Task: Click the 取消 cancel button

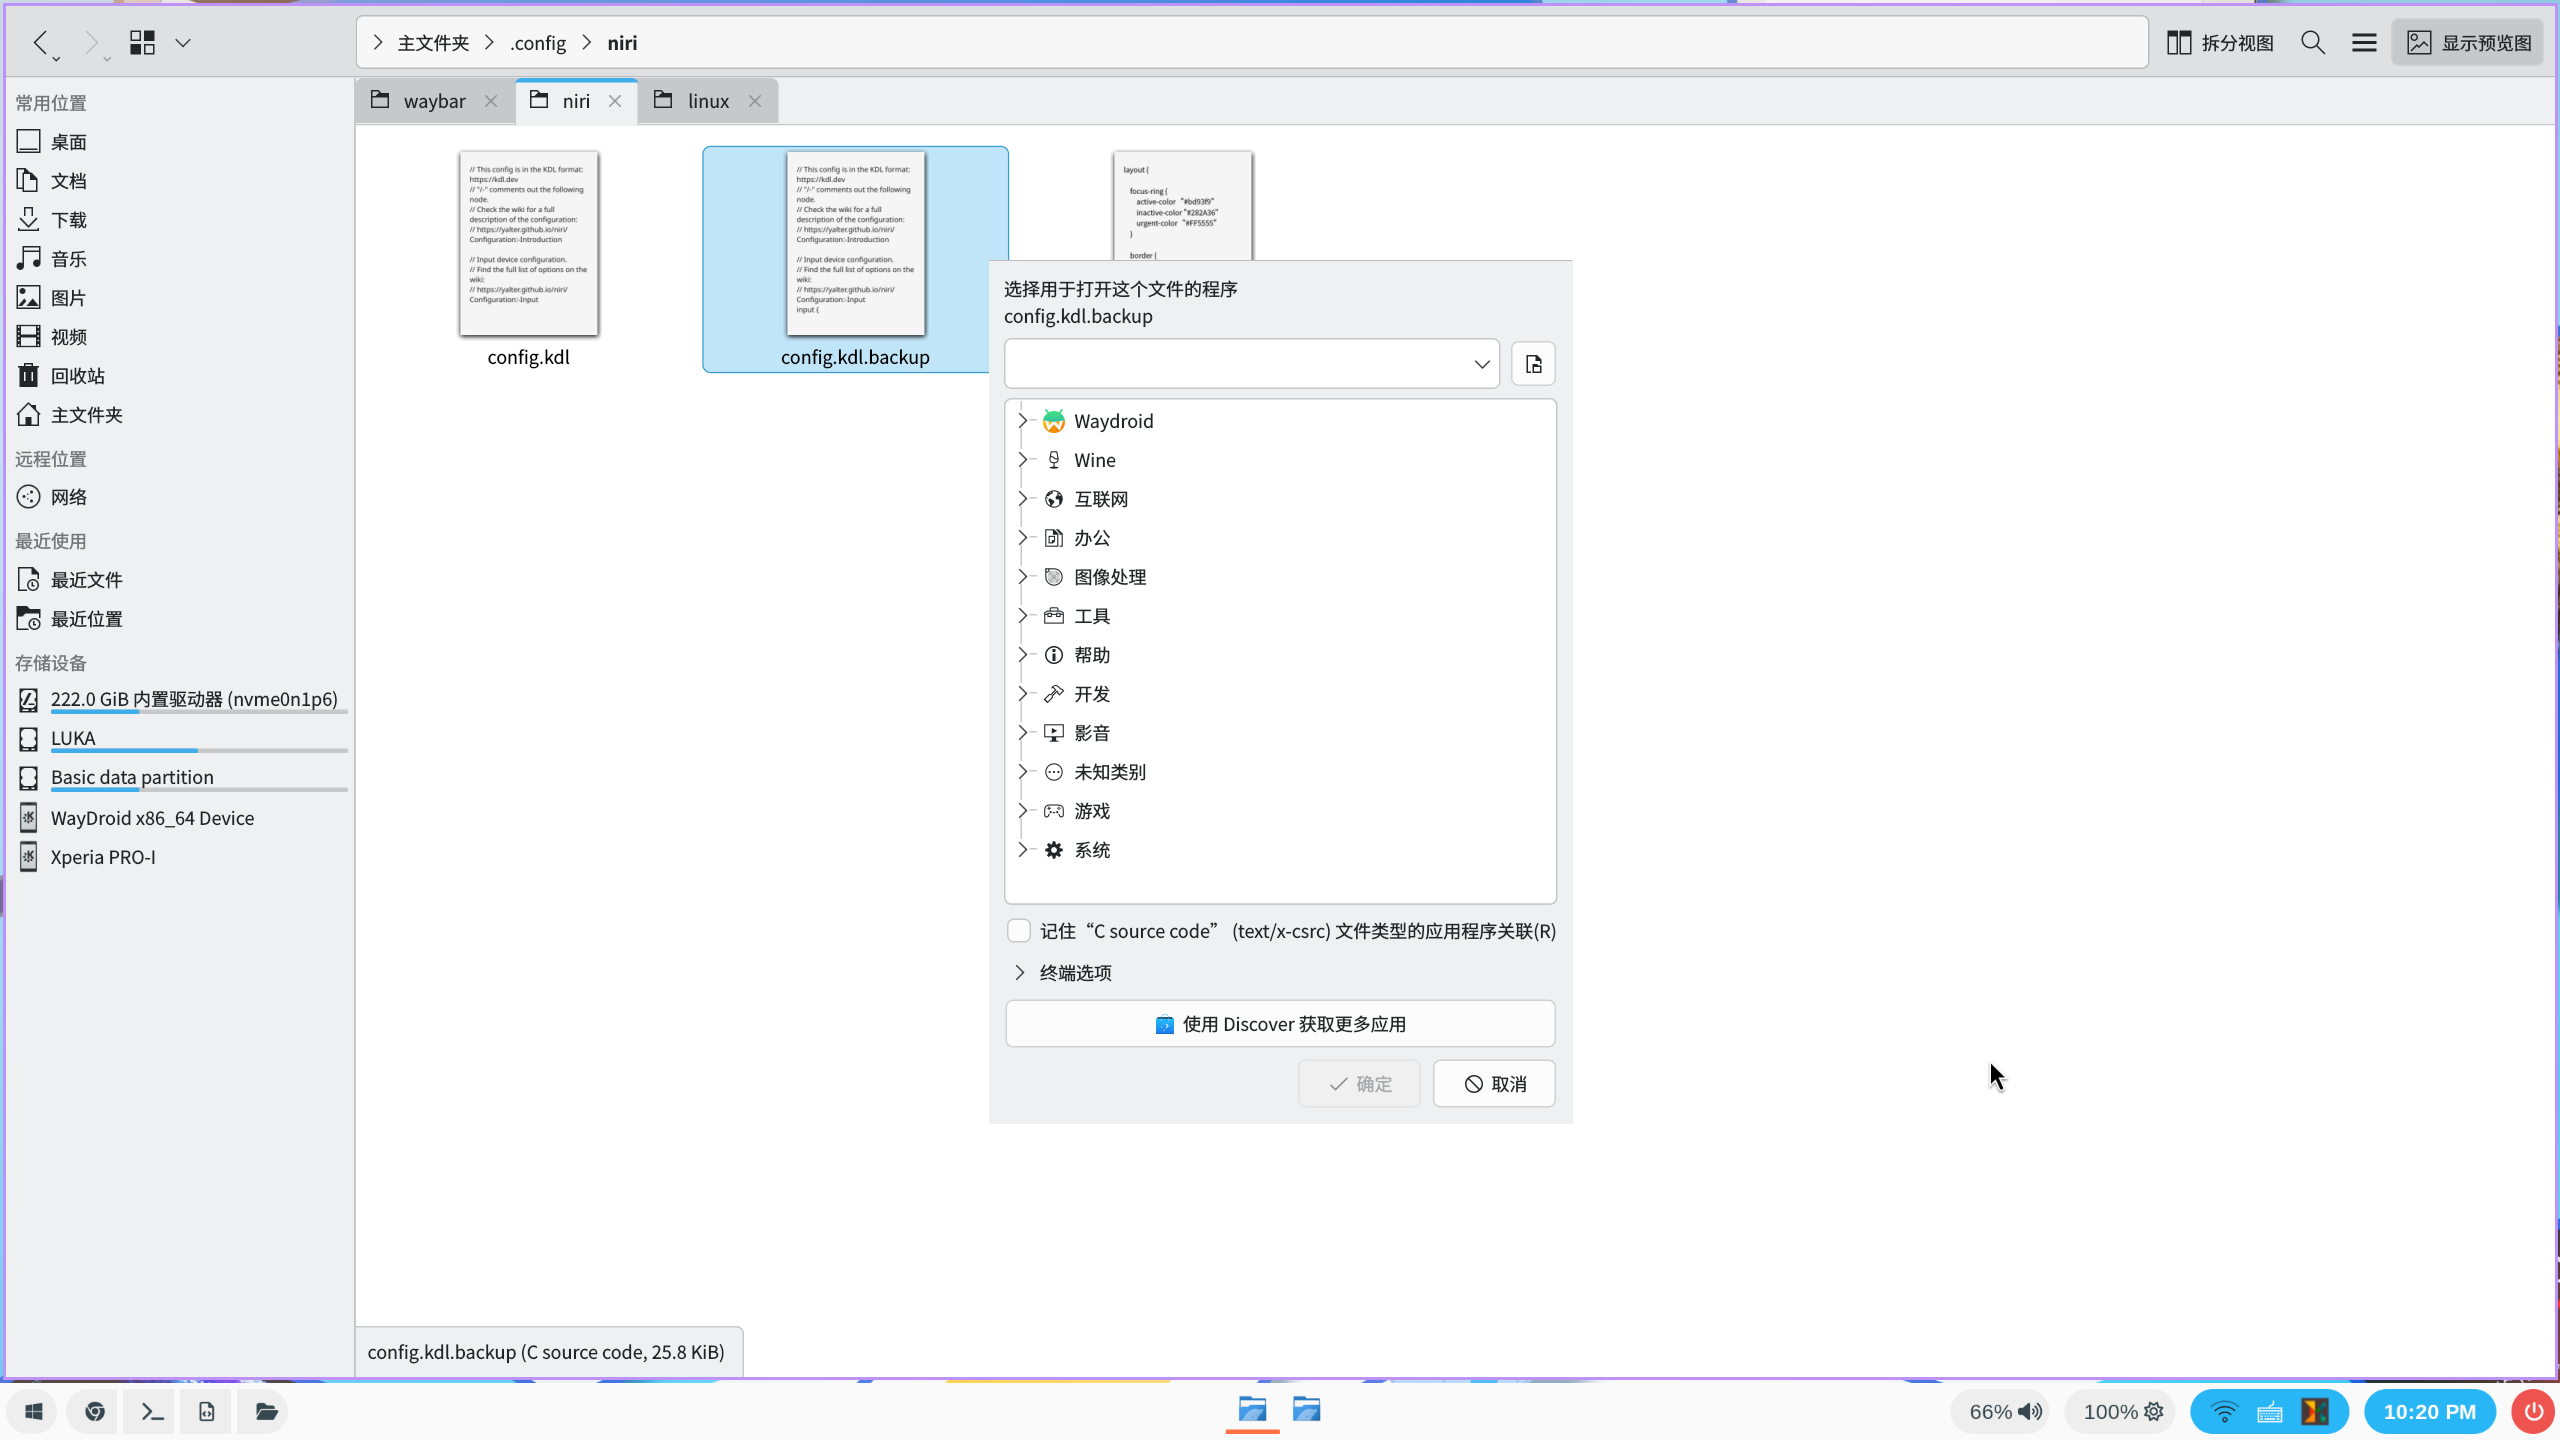Action: (x=1494, y=1084)
